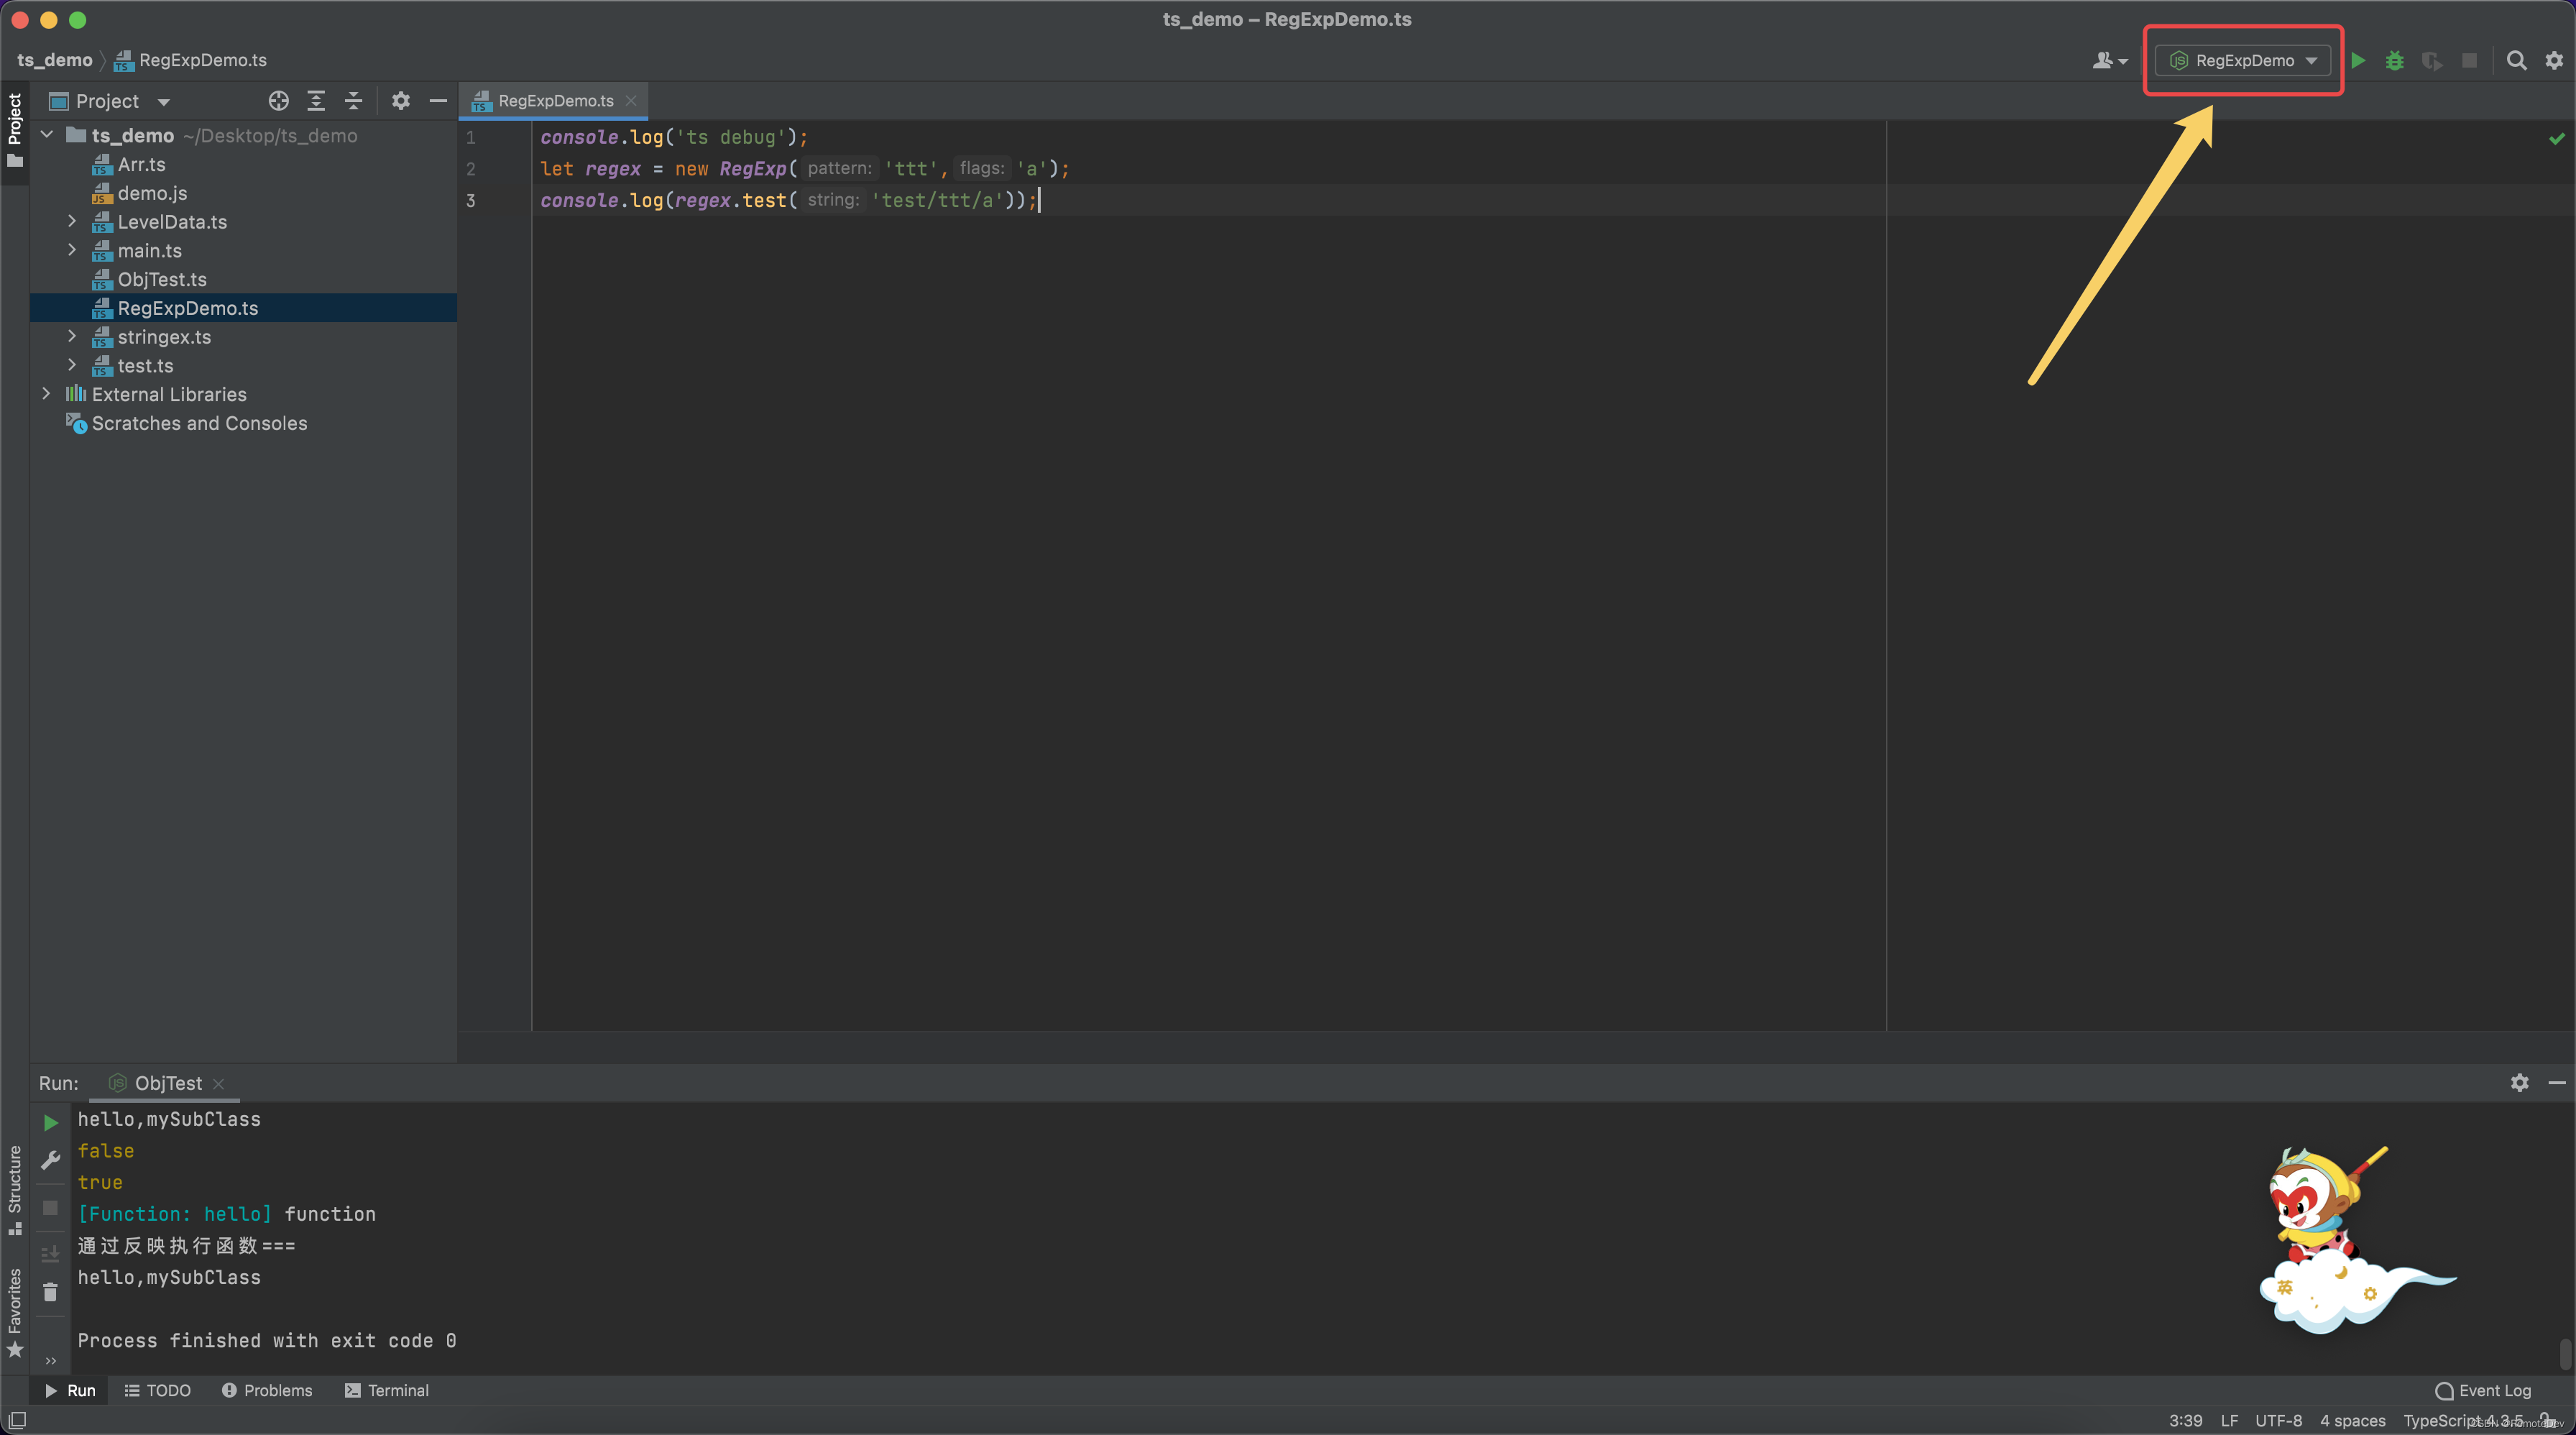Click the Debug bug icon
The width and height of the screenshot is (2576, 1435).
[x=2395, y=61]
